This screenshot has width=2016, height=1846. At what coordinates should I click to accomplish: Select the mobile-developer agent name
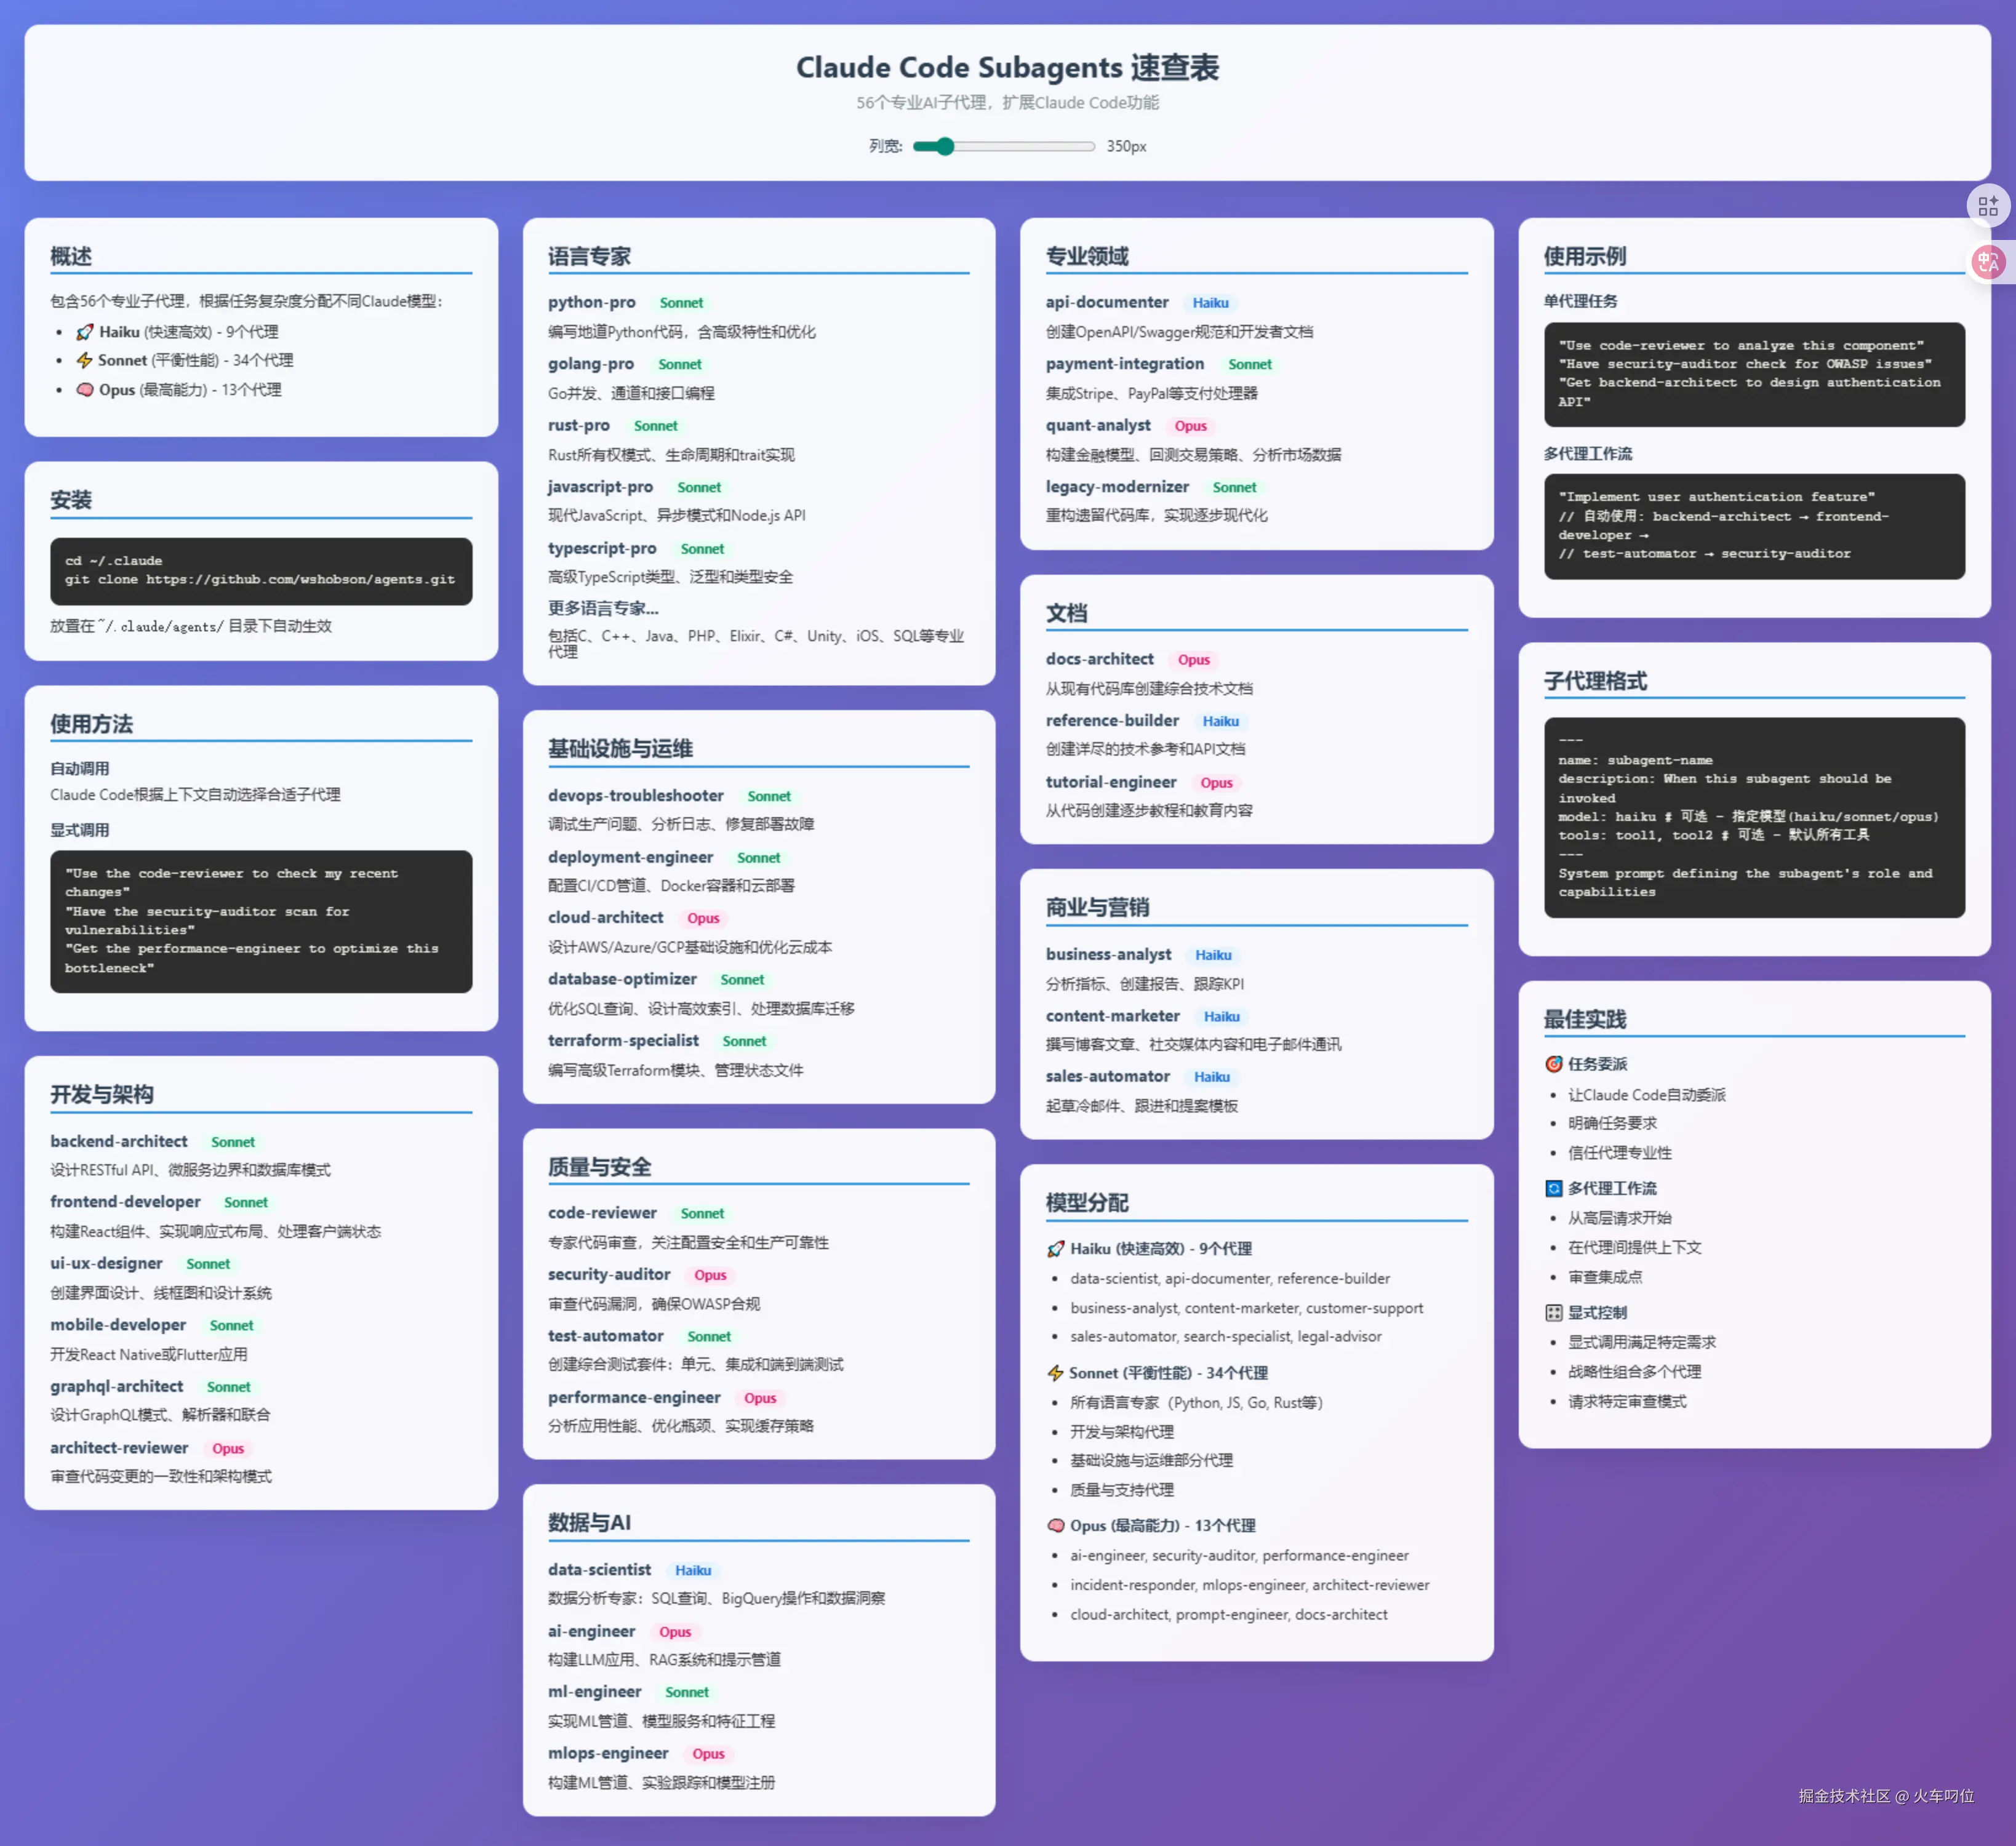click(x=118, y=1324)
